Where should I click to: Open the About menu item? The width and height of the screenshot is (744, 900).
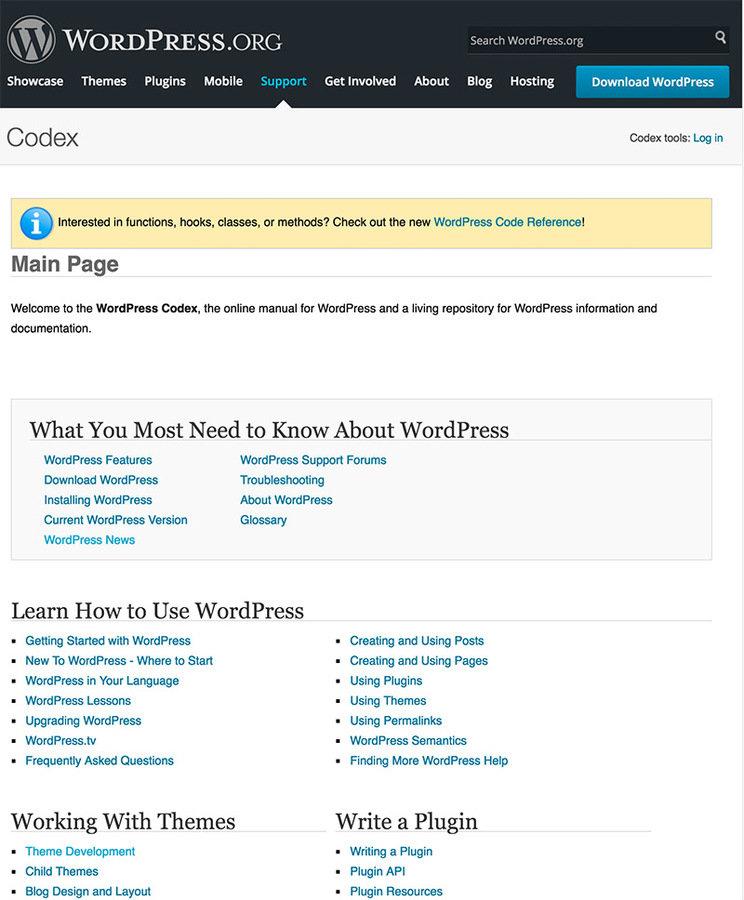pos(432,81)
